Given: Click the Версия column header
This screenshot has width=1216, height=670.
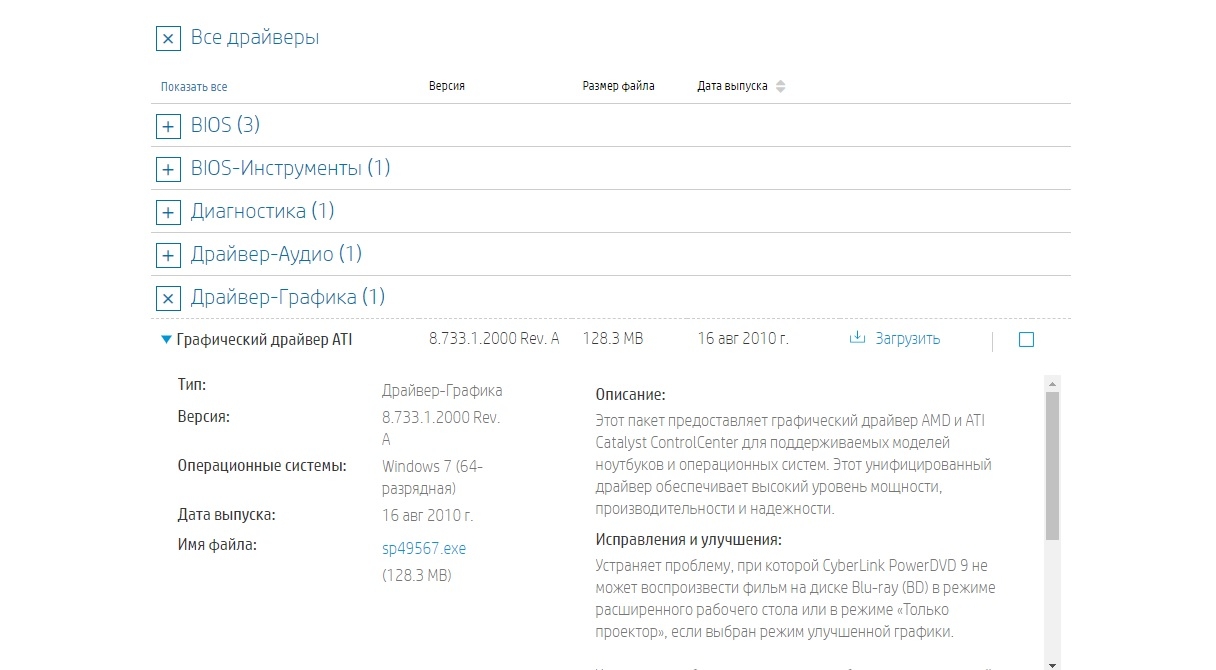Looking at the screenshot, I should click(447, 86).
